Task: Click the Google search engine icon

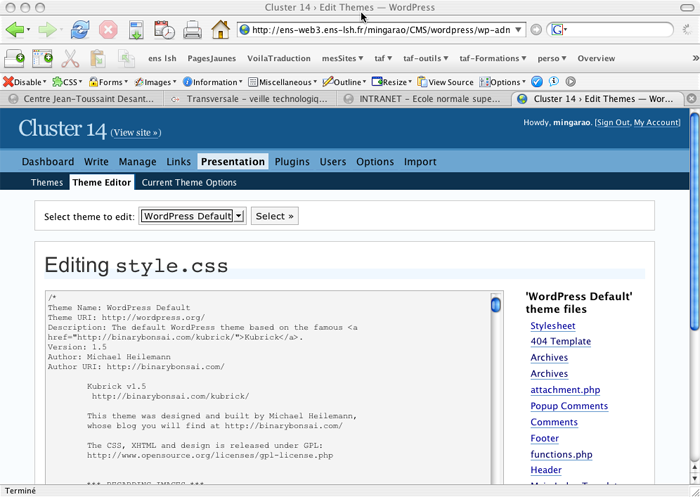Action: [557, 30]
